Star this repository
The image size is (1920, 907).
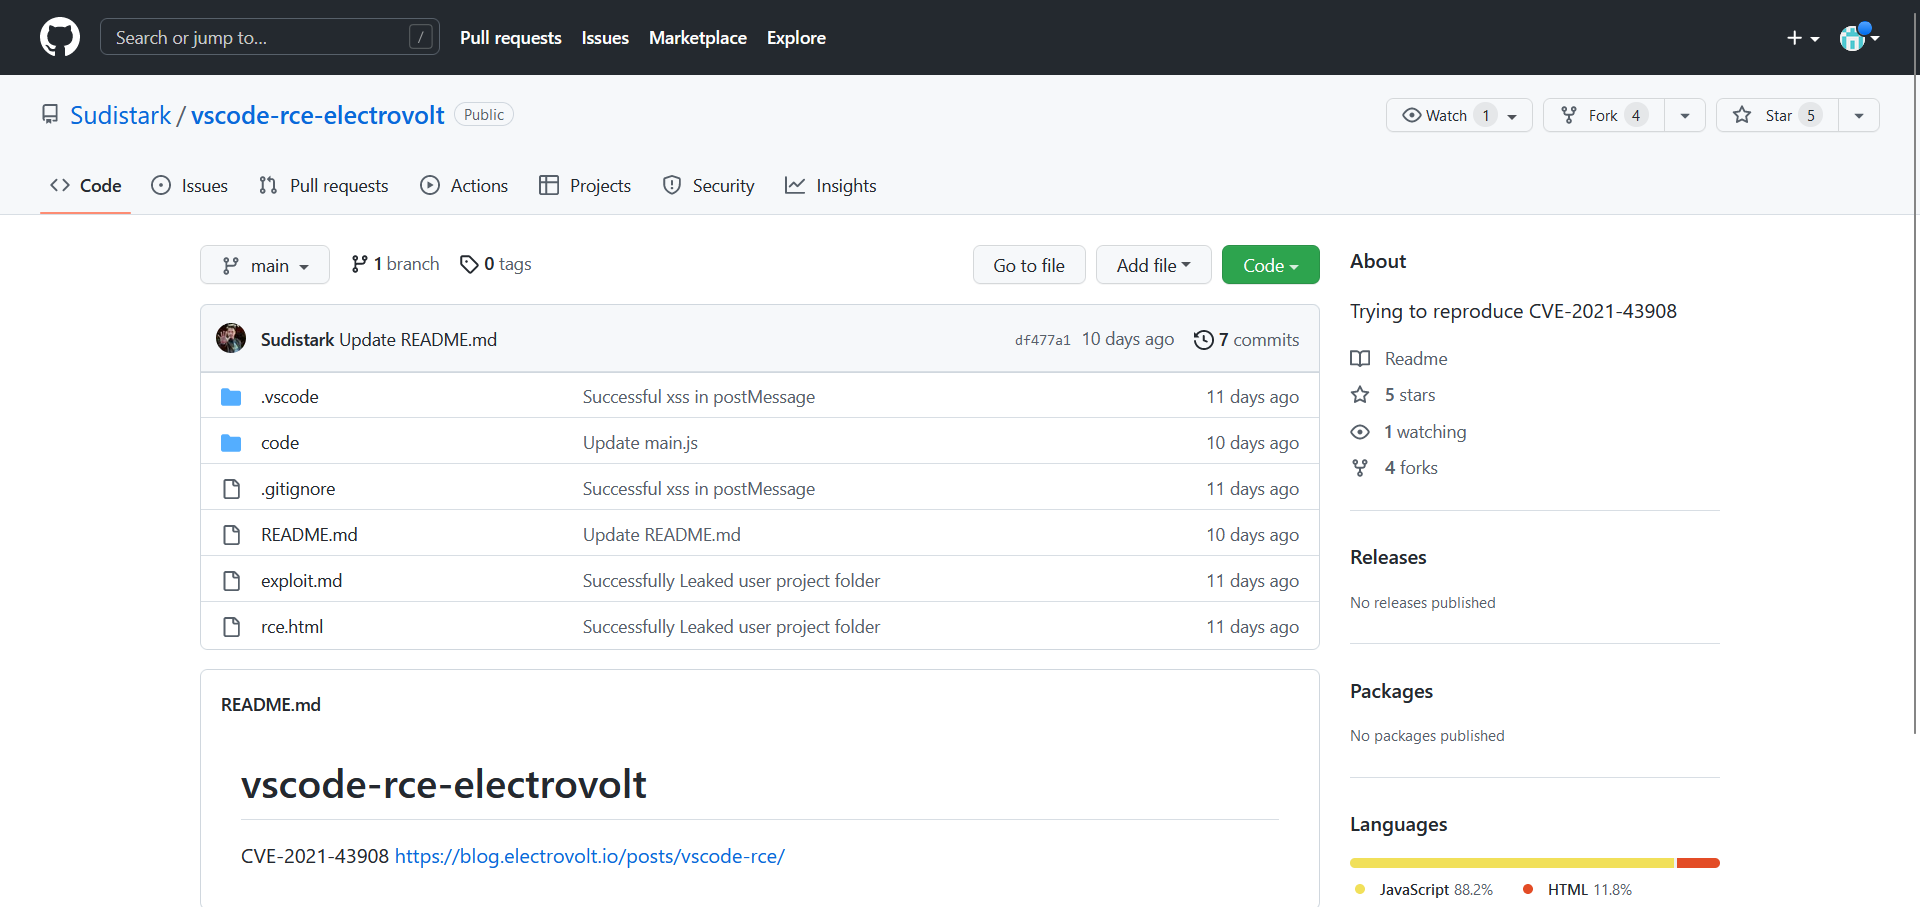pyautogui.click(x=1777, y=115)
